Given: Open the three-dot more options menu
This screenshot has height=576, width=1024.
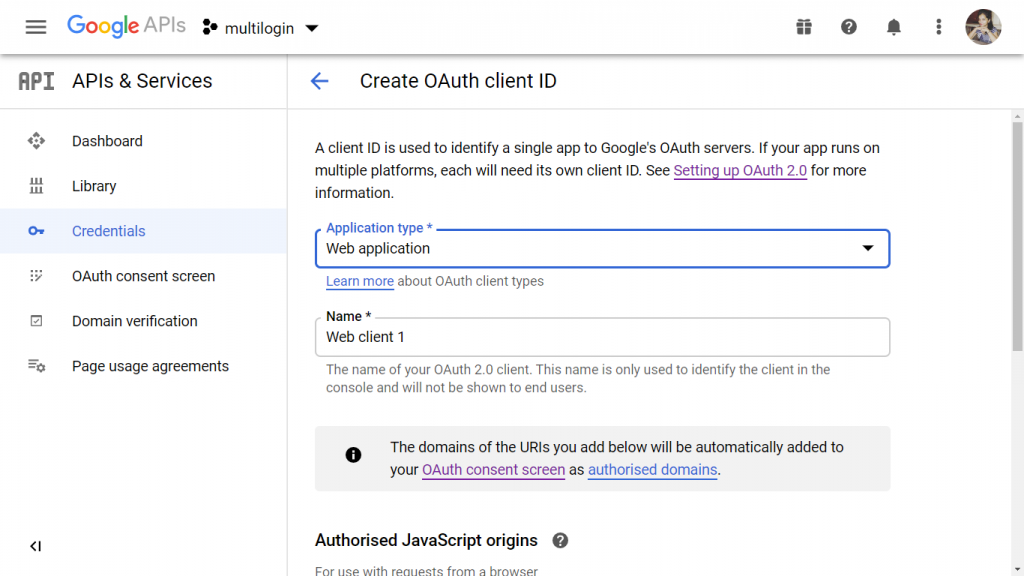Looking at the screenshot, I should point(938,27).
